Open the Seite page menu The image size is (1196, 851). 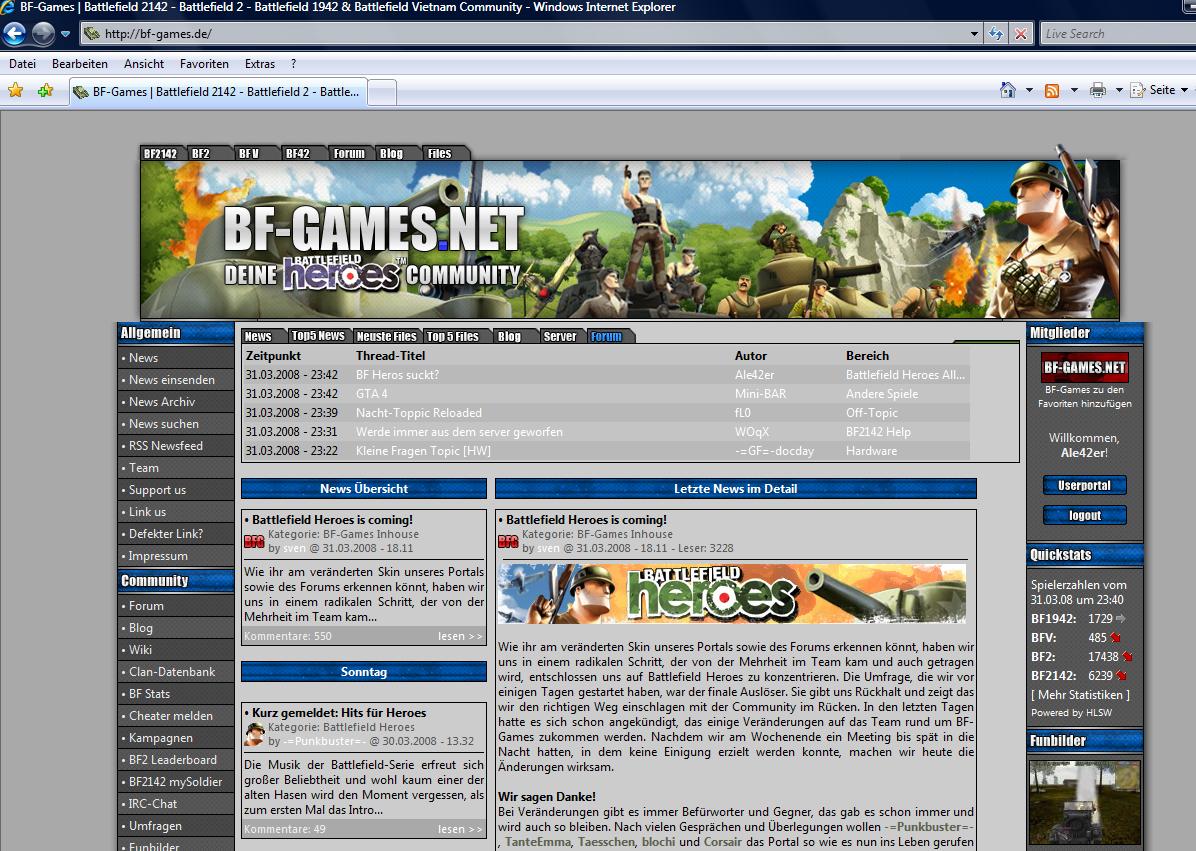tap(1159, 90)
